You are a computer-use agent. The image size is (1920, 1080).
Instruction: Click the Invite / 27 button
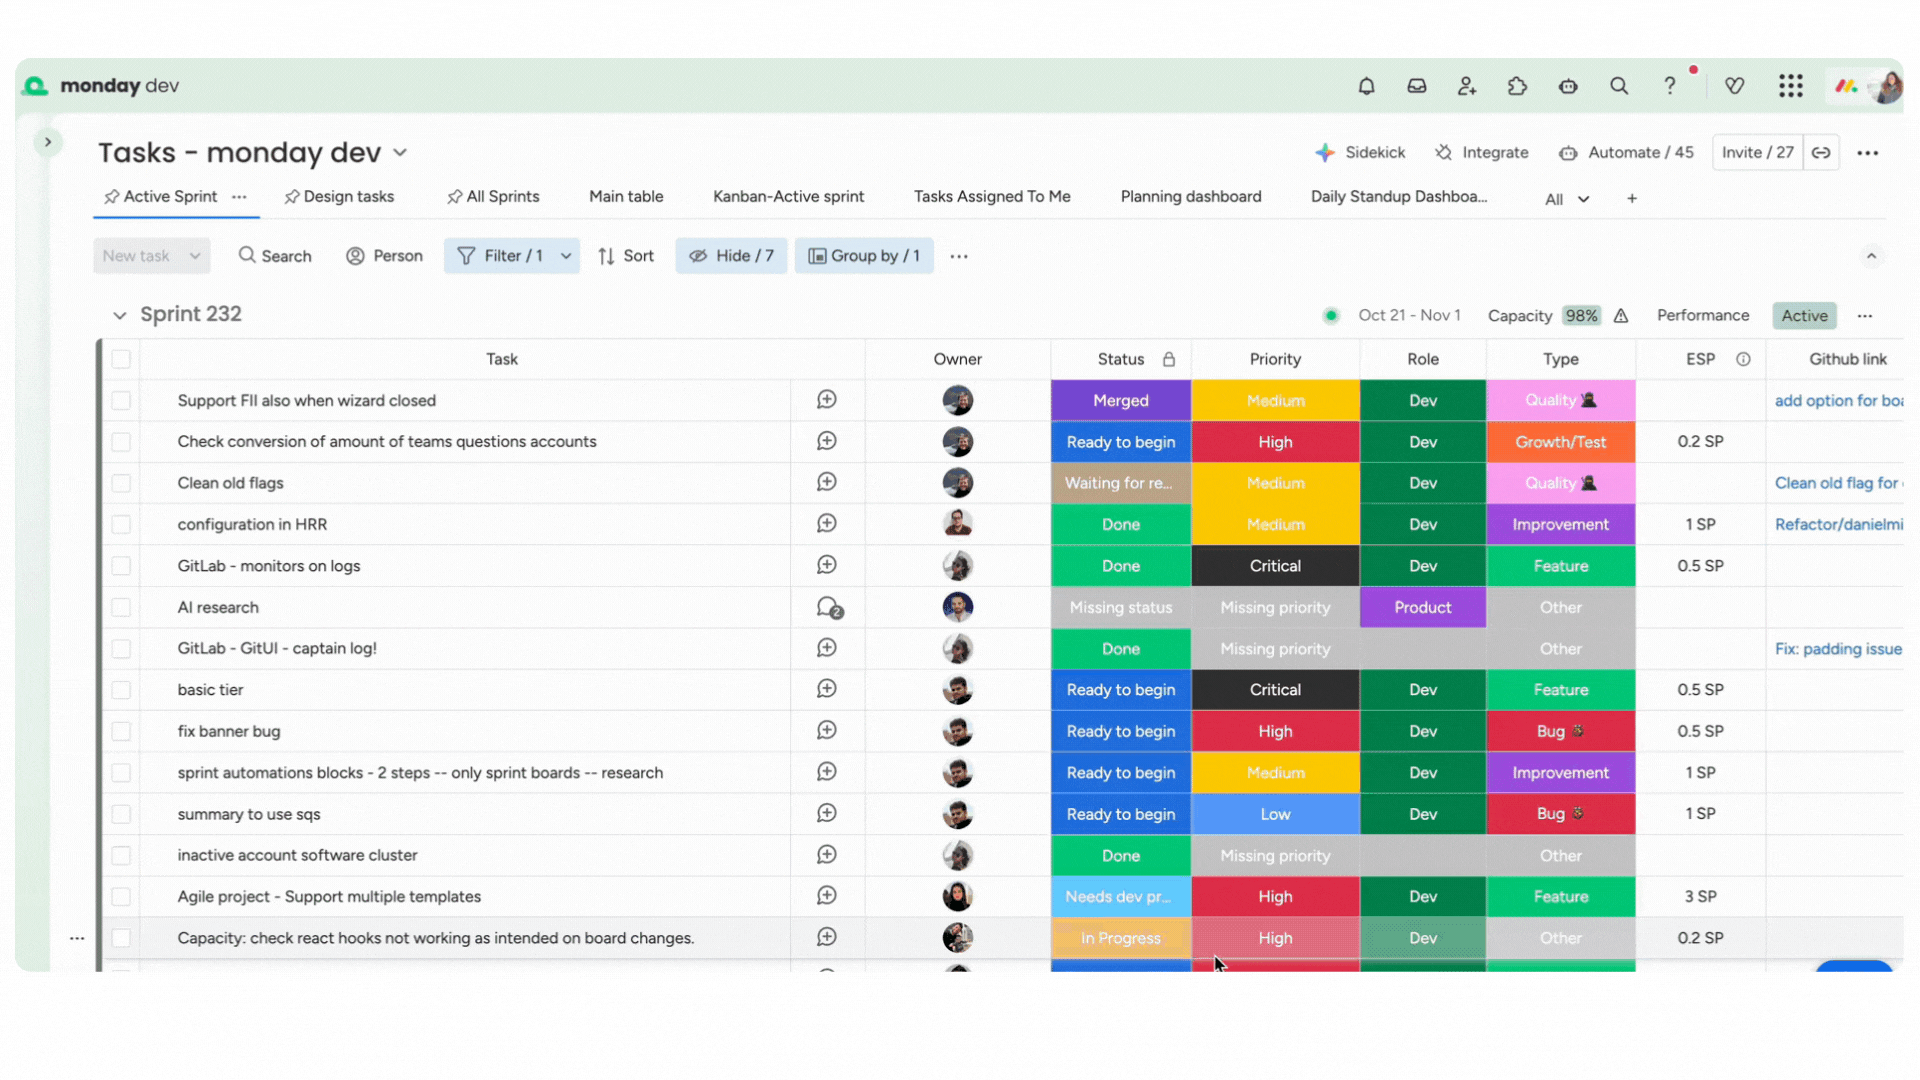tap(1758, 153)
